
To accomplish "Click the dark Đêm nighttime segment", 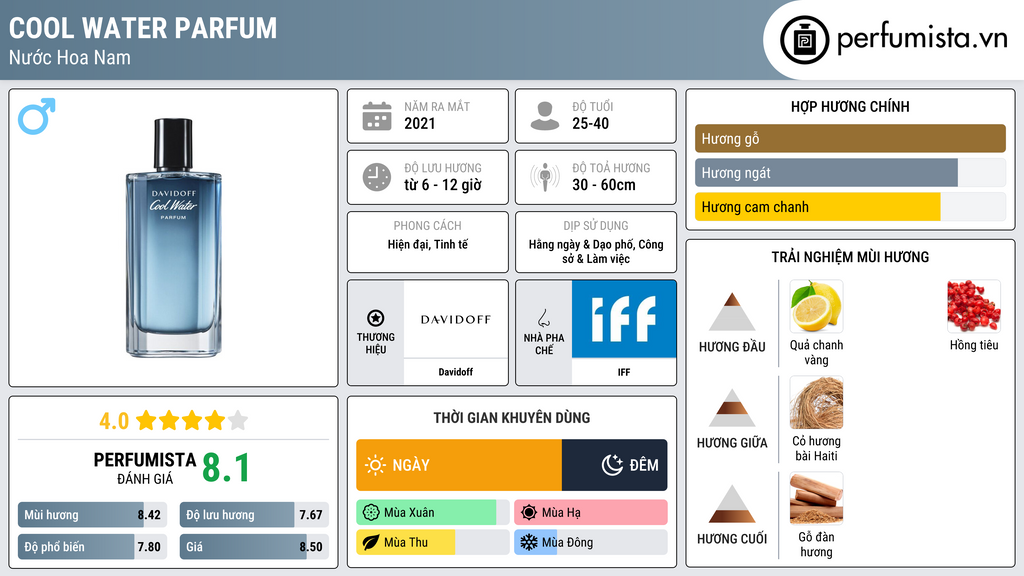I will coord(615,465).
